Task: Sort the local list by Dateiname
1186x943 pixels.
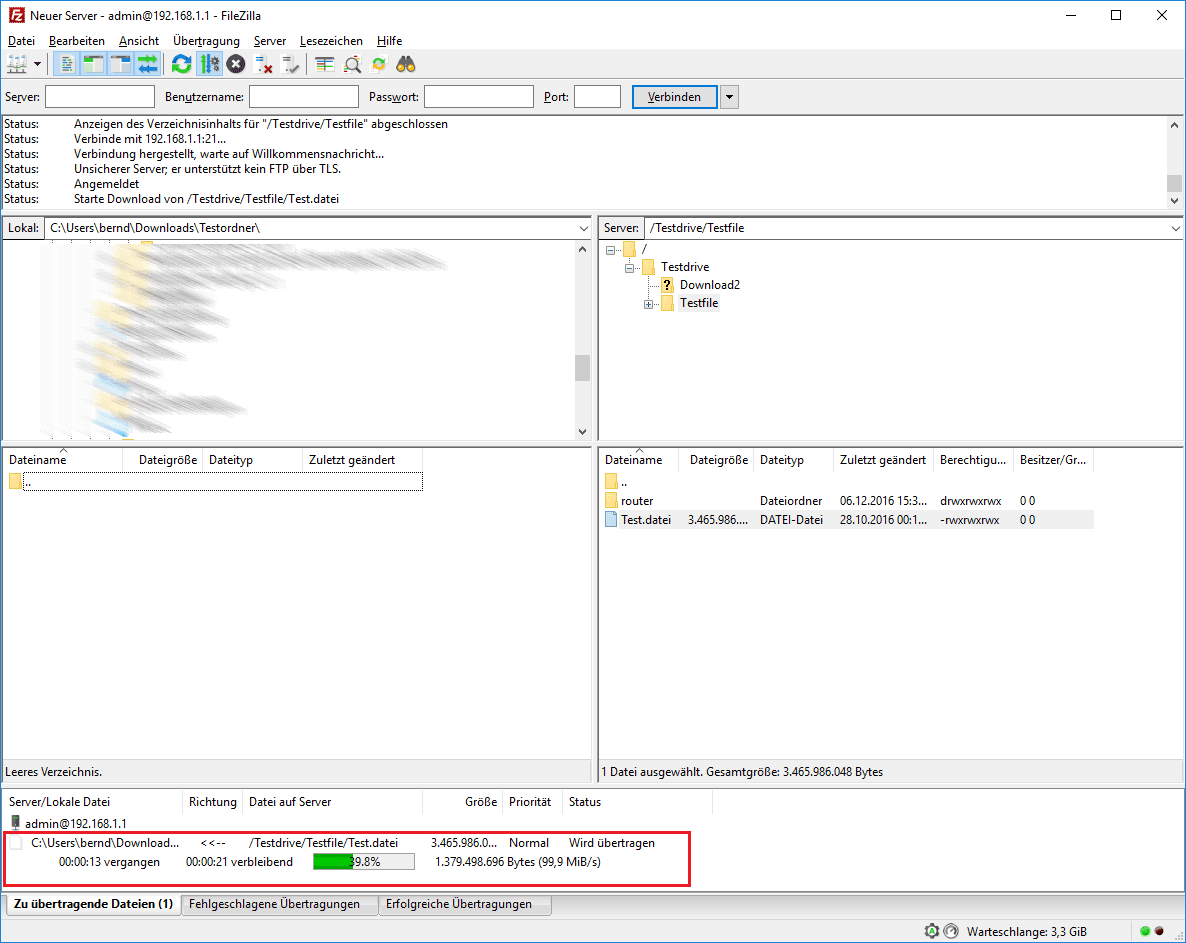Action: 64,460
